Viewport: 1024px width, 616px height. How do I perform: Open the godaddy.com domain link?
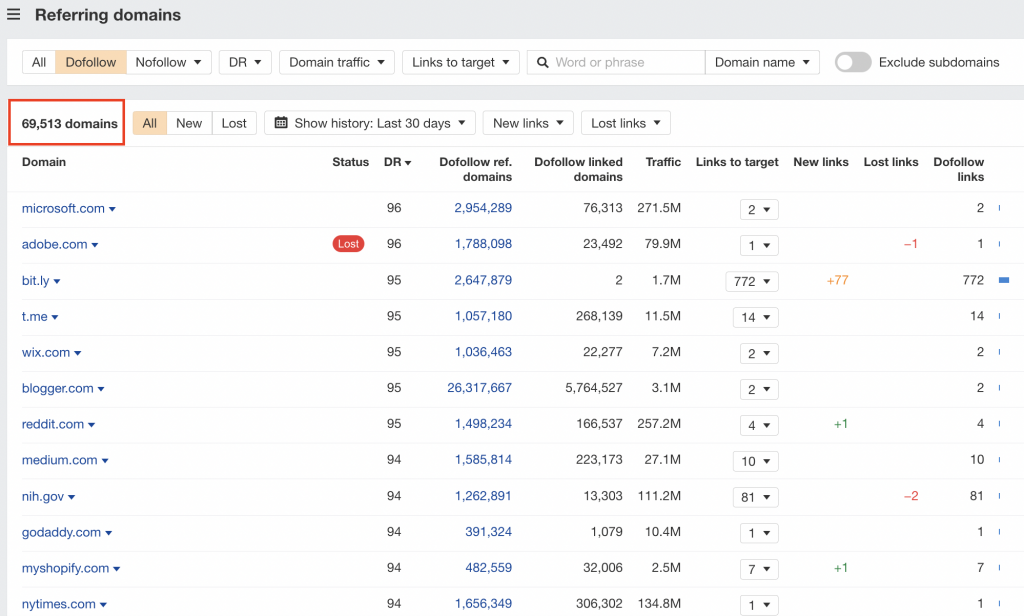coord(61,532)
